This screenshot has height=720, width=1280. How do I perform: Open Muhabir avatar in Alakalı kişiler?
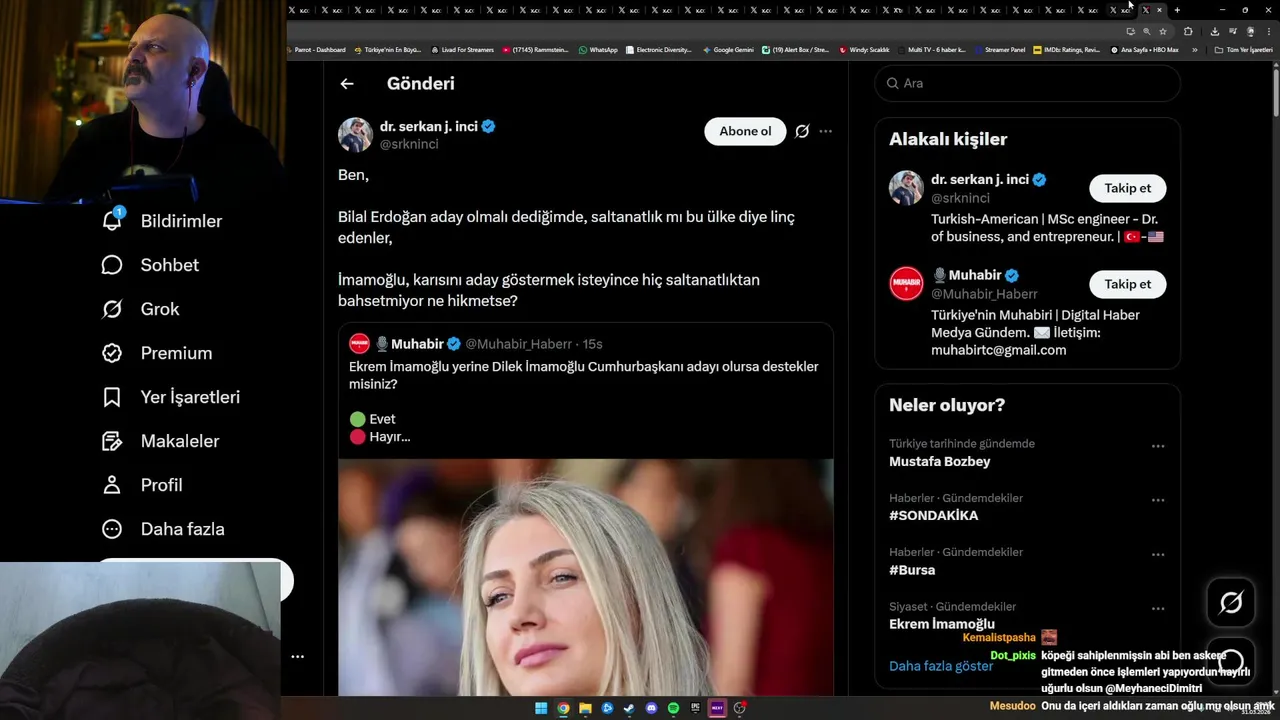(906, 284)
